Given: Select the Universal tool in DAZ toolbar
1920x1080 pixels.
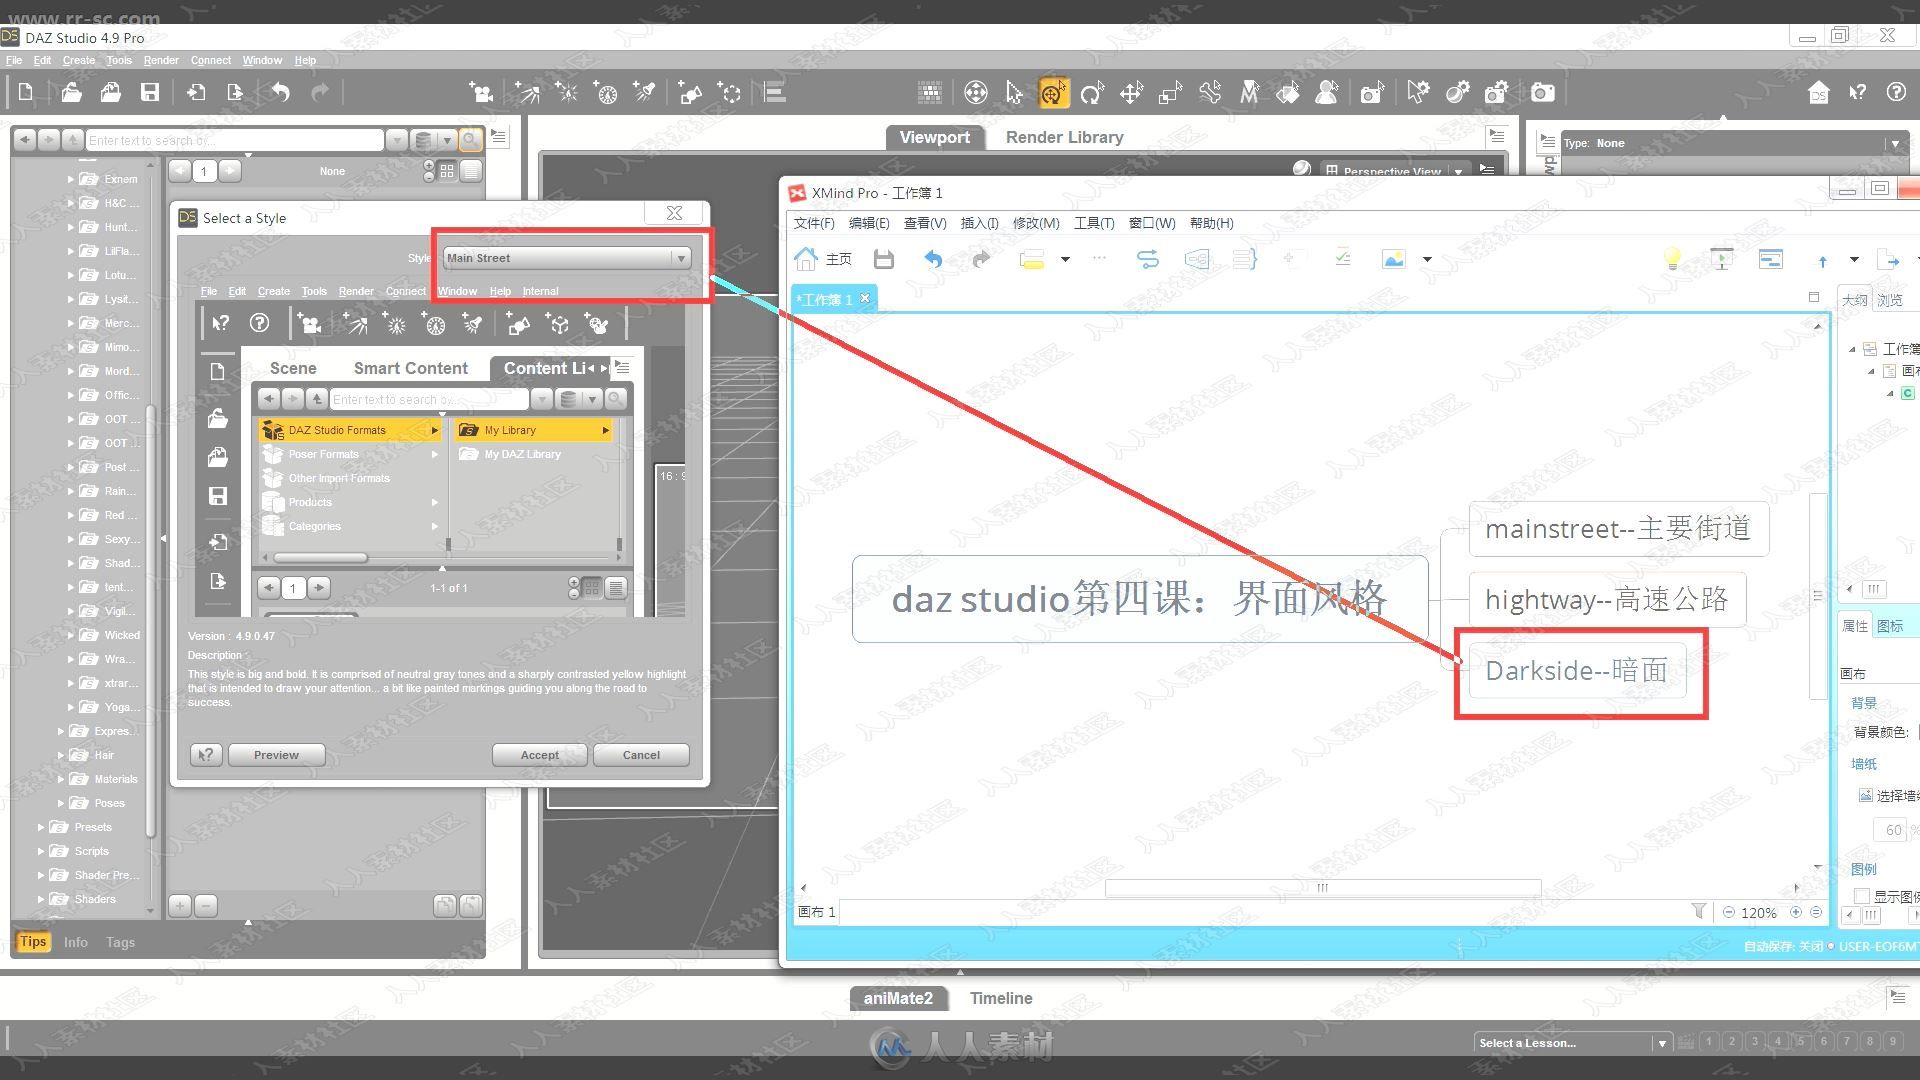Looking at the screenshot, I should point(1053,93).
